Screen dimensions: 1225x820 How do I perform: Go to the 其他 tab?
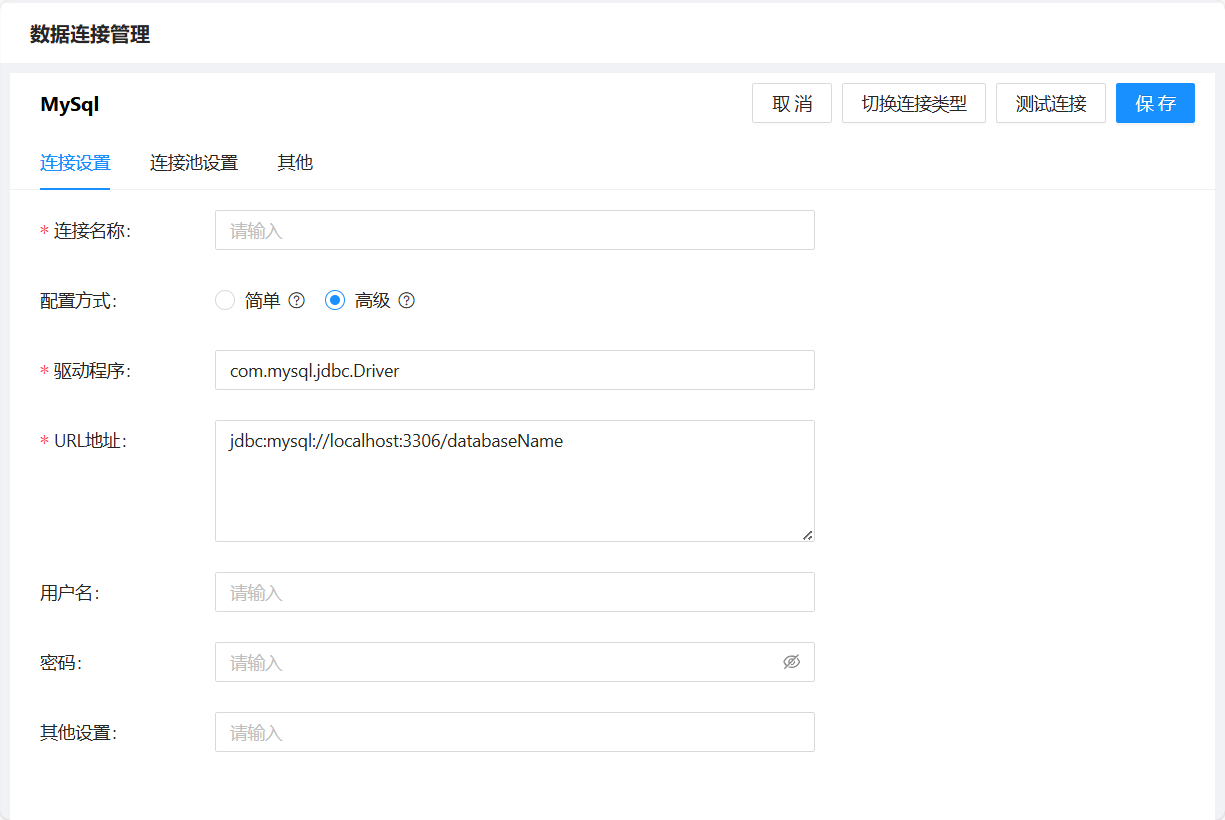pos(295,163)
